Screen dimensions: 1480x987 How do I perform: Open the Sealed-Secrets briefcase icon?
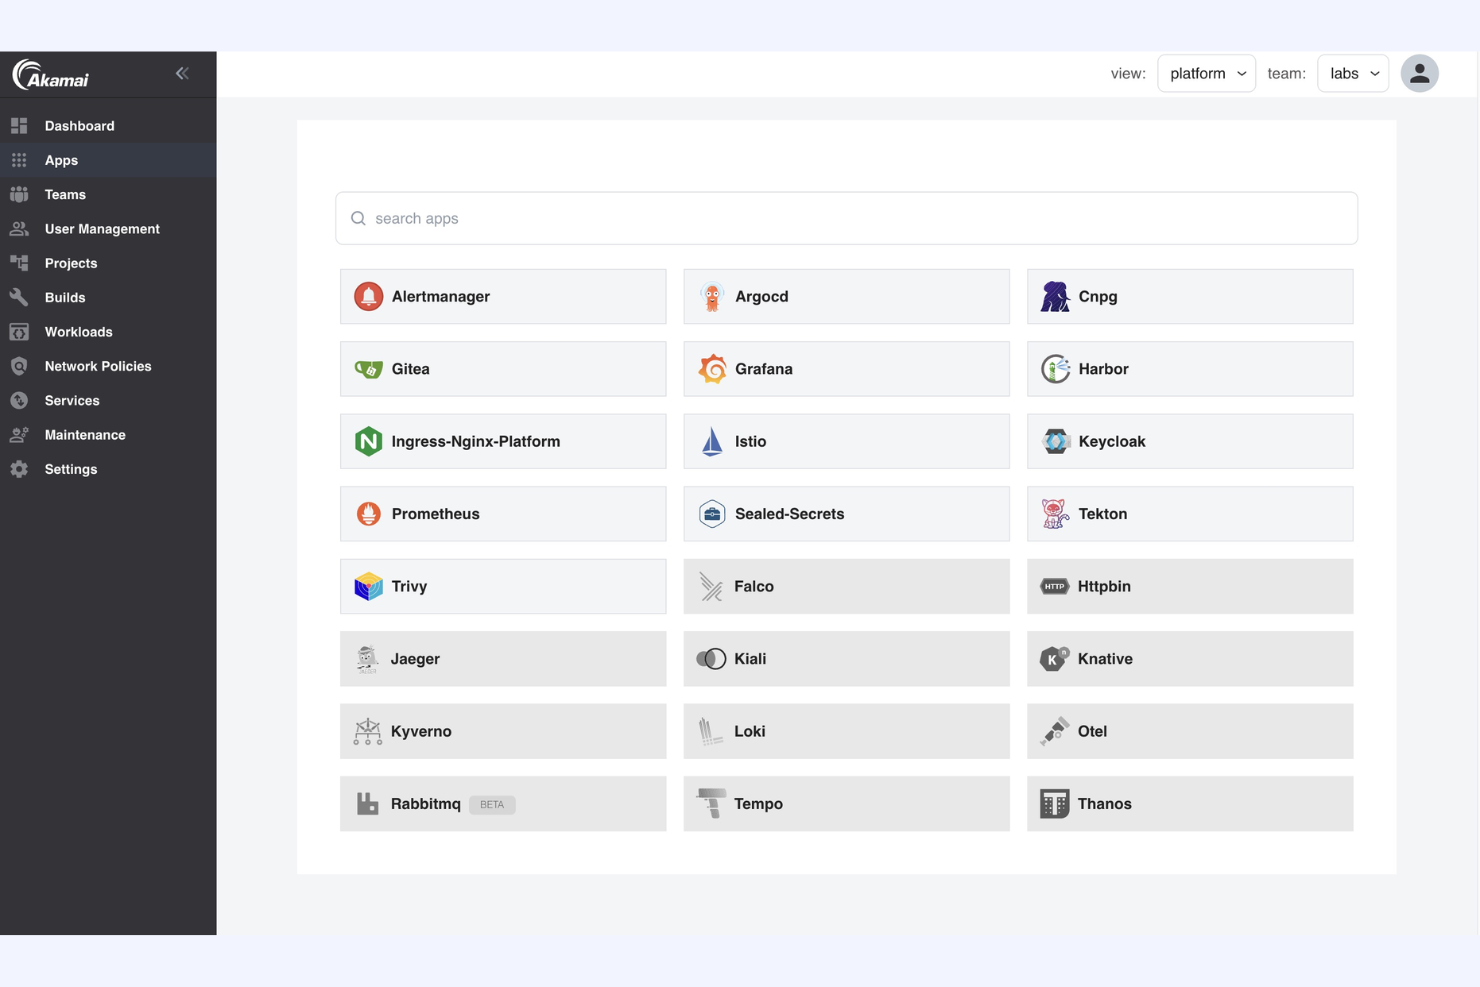point(711,513)
